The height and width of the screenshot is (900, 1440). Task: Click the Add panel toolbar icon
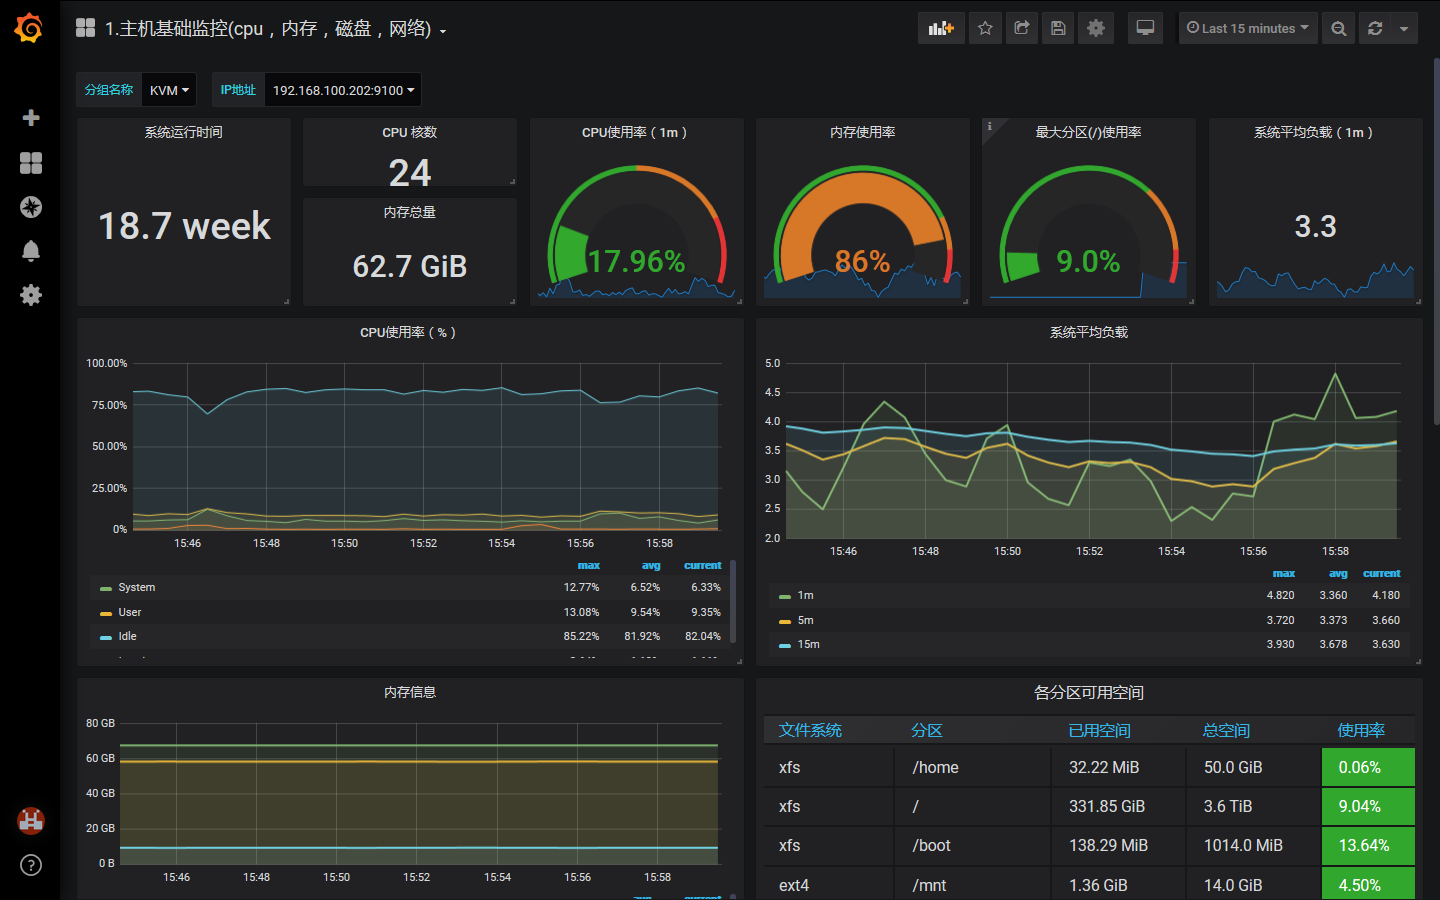pyautogui.click(x=940, y=28)
